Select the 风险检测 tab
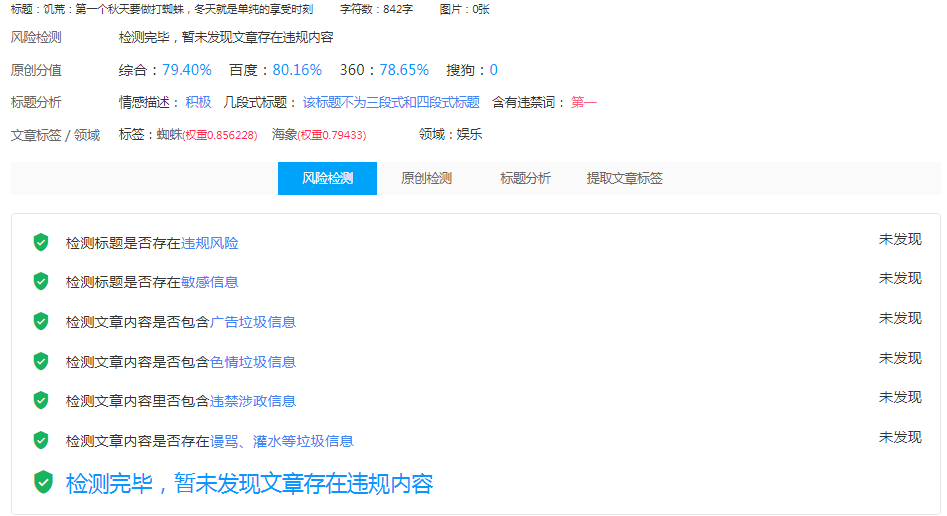947x516 pixels. click(x=327, y=178)
